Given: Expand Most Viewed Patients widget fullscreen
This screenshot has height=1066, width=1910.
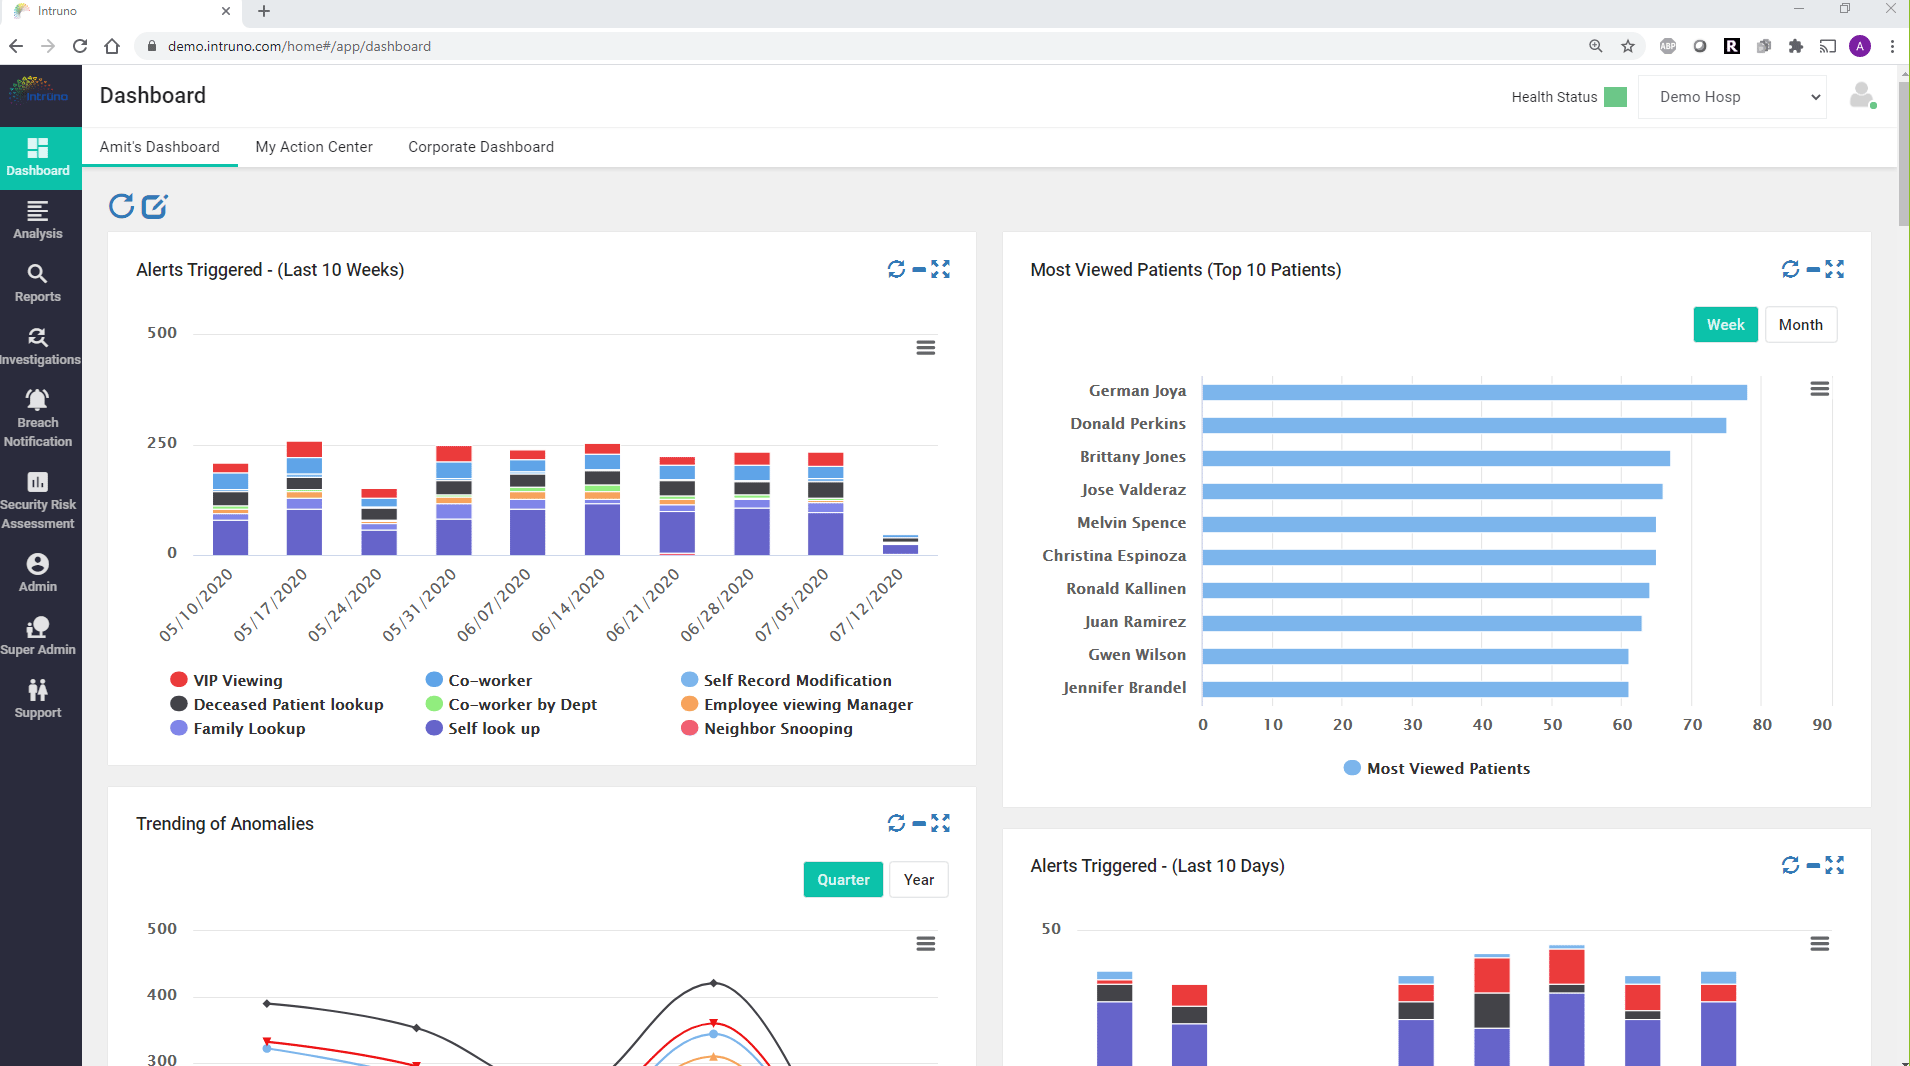Looking at the screenshot, I should (x=1834, y=269).
